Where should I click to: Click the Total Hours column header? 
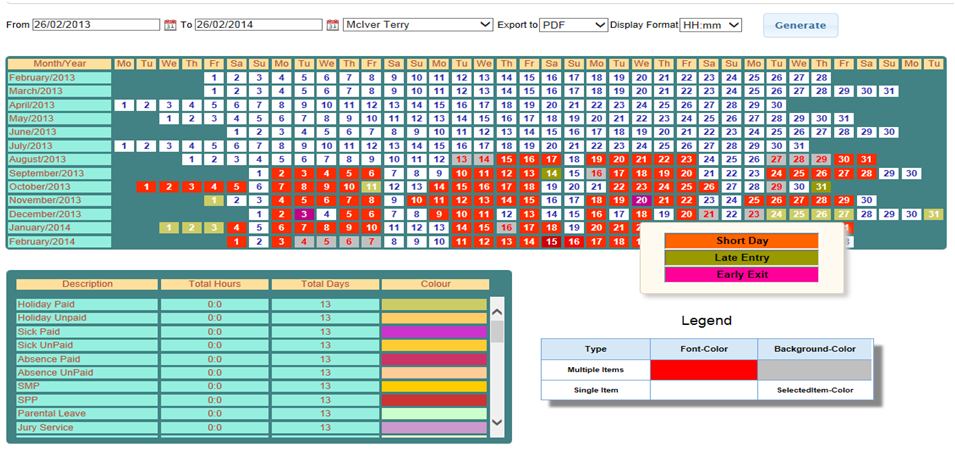tap(213, 284)
